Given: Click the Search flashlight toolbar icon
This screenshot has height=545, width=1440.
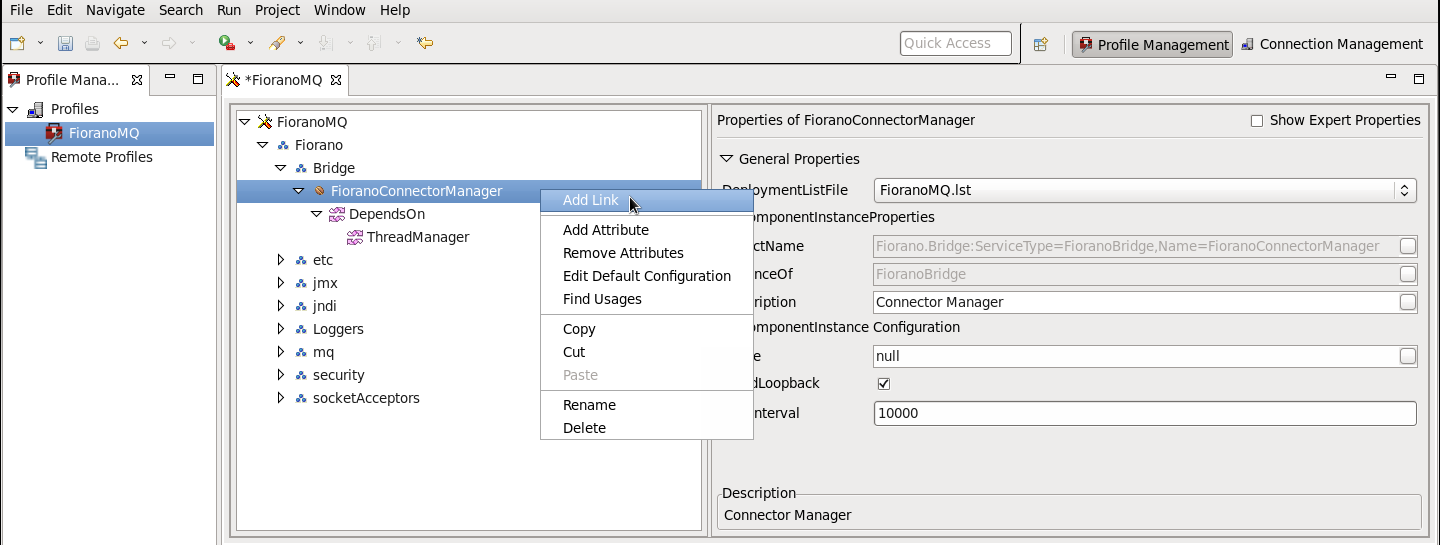Looking at the screenshot, I should tap(278, 43).
